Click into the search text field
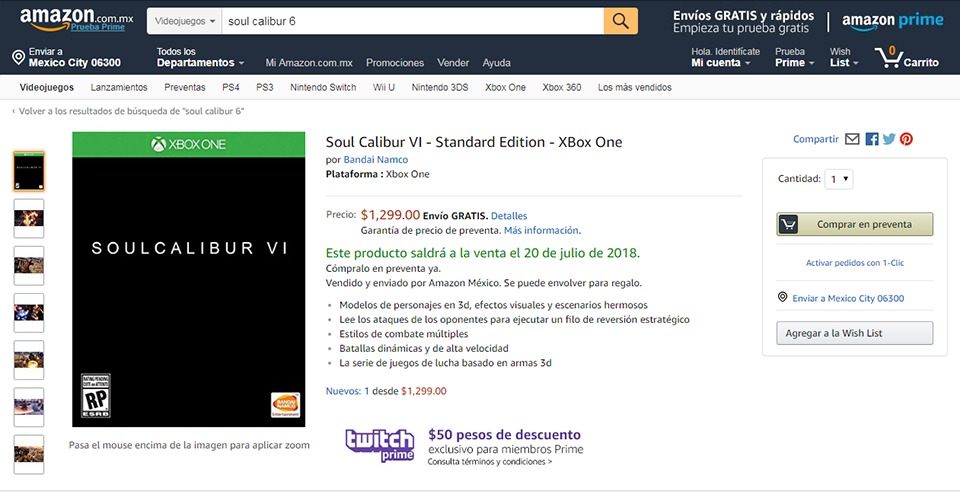960x492 pixels. point(413,21)
